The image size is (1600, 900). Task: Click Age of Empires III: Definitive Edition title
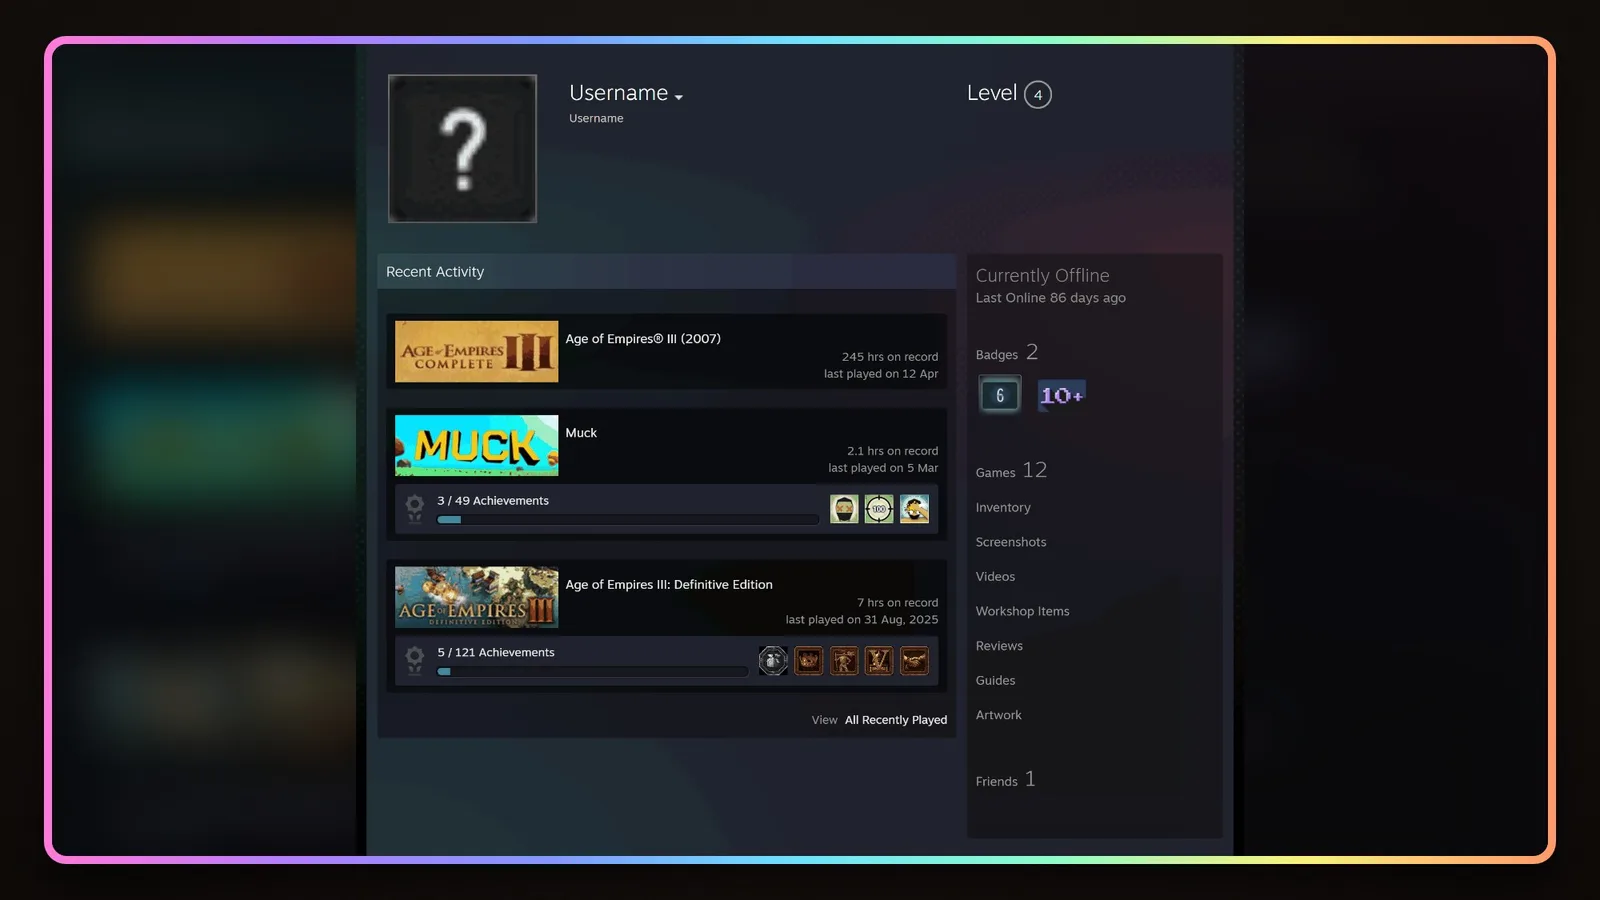[669, 585]
